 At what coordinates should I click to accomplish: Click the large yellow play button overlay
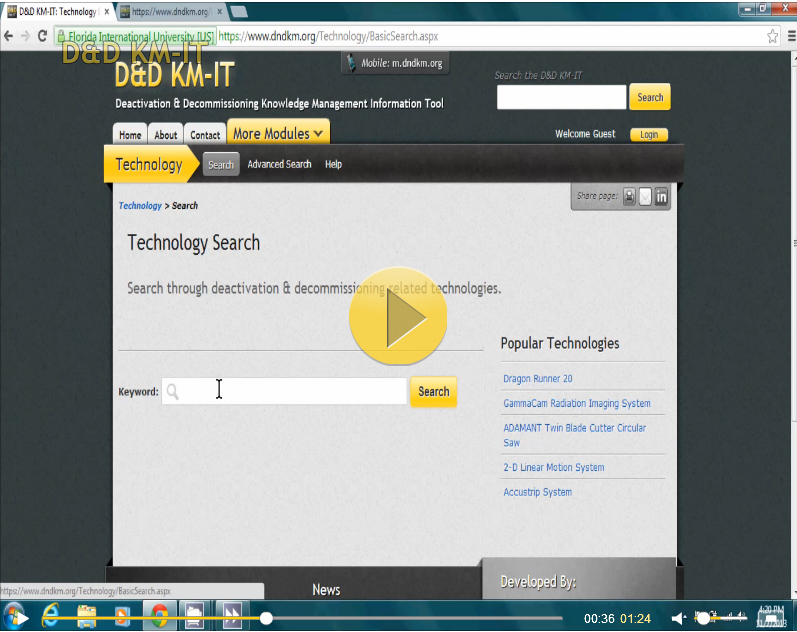pos(398,316)
